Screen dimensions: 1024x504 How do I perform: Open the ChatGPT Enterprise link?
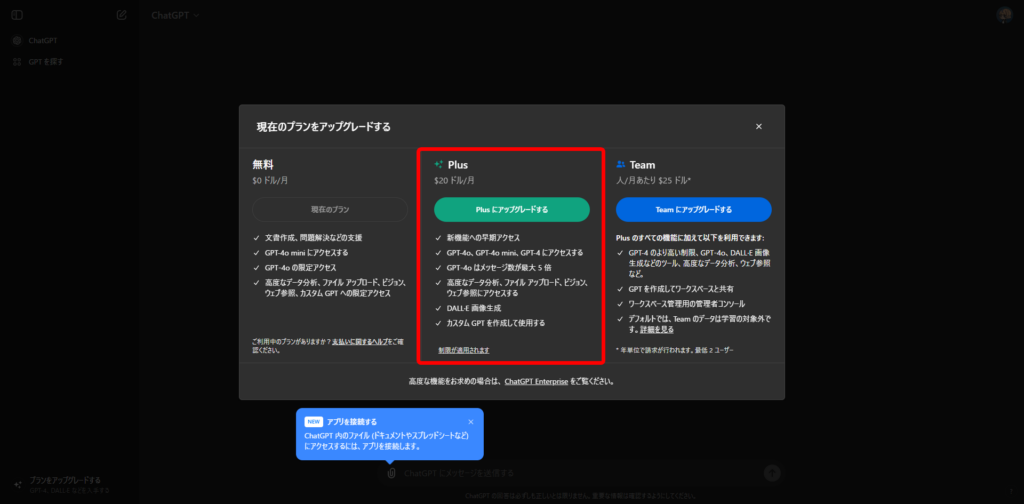(536, 381)
